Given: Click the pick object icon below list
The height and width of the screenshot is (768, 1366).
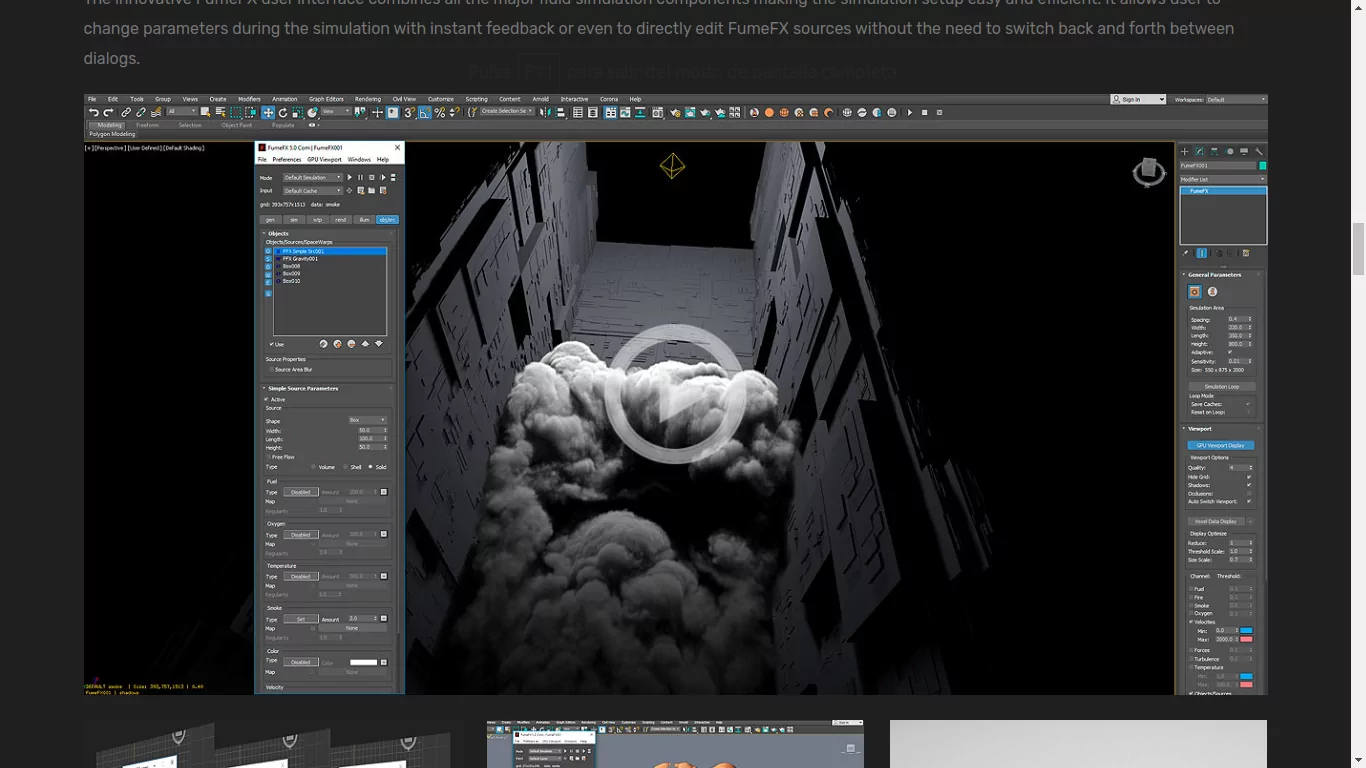Looking at the screenshot, I should 323,344.
